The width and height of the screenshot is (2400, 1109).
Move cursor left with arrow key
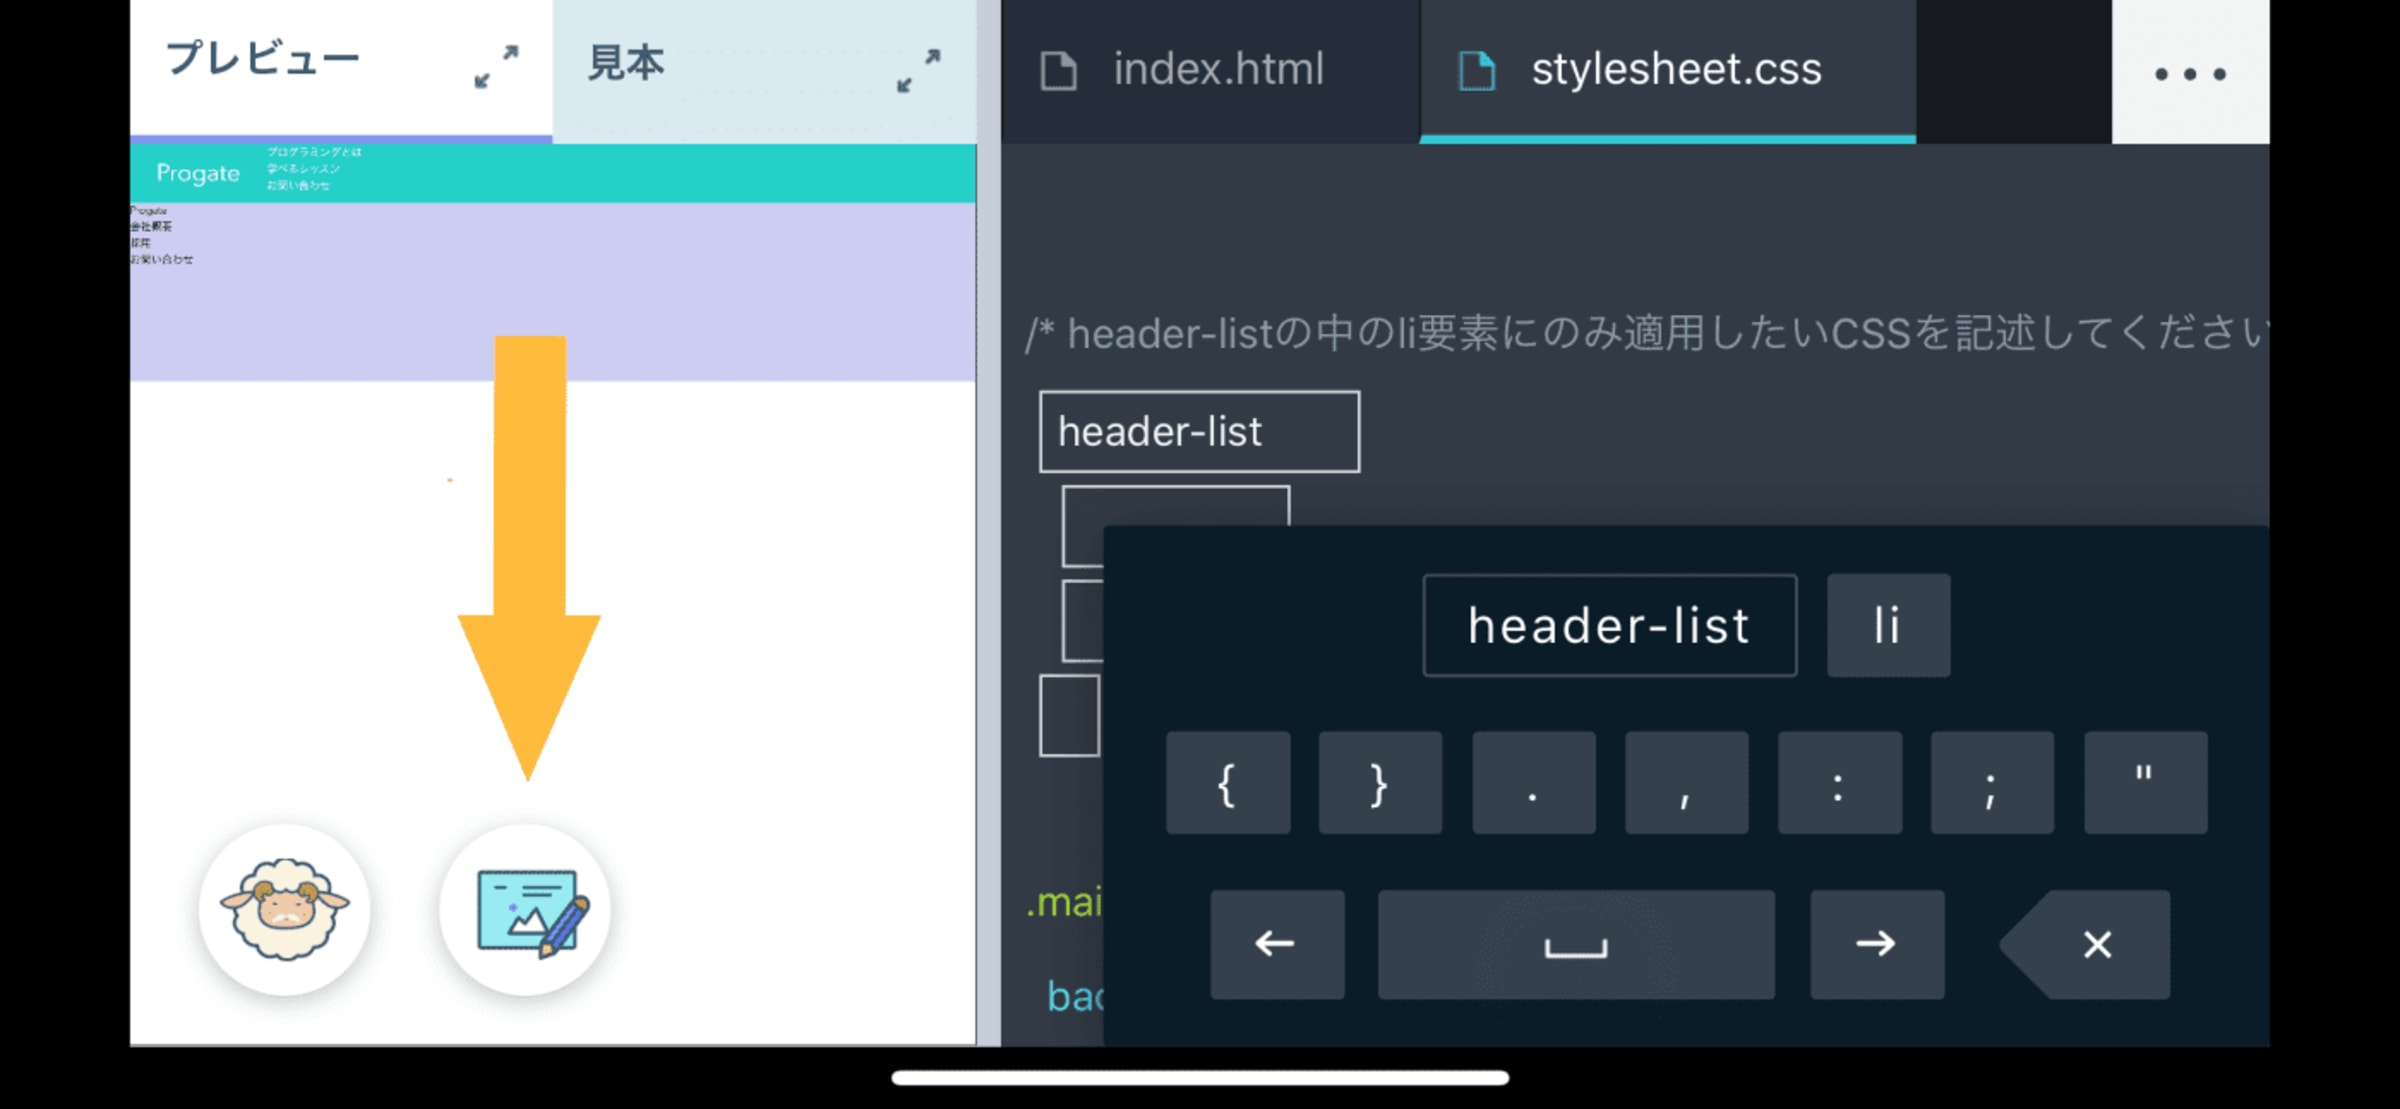pyautogui.click(x=1276, y=944)
